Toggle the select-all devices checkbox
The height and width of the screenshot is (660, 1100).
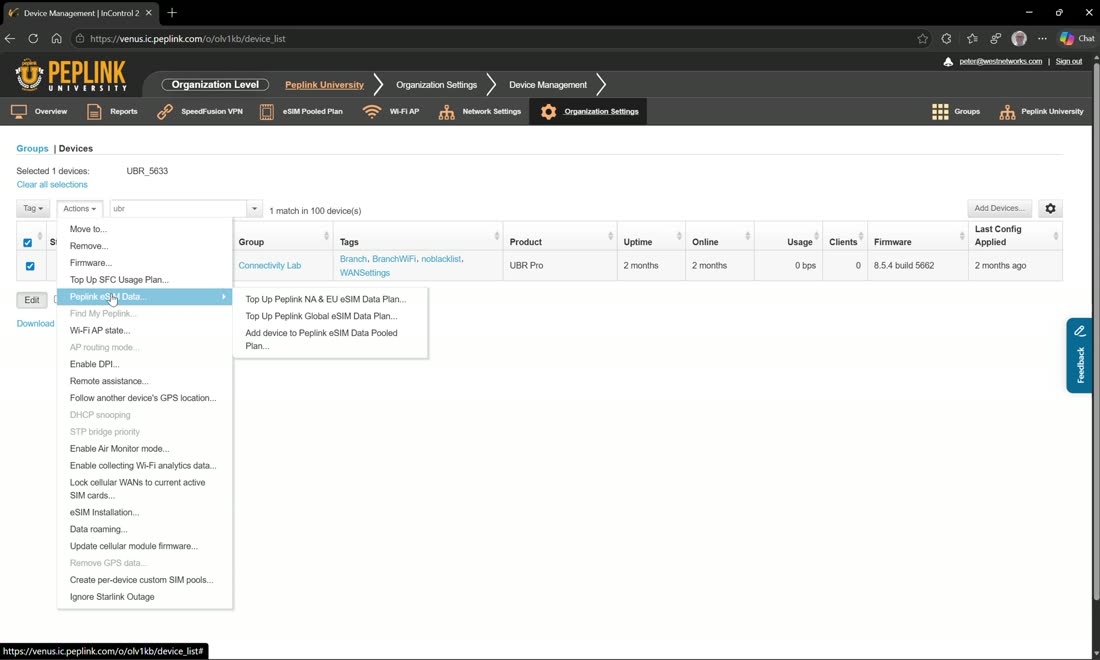coord(27,243)
